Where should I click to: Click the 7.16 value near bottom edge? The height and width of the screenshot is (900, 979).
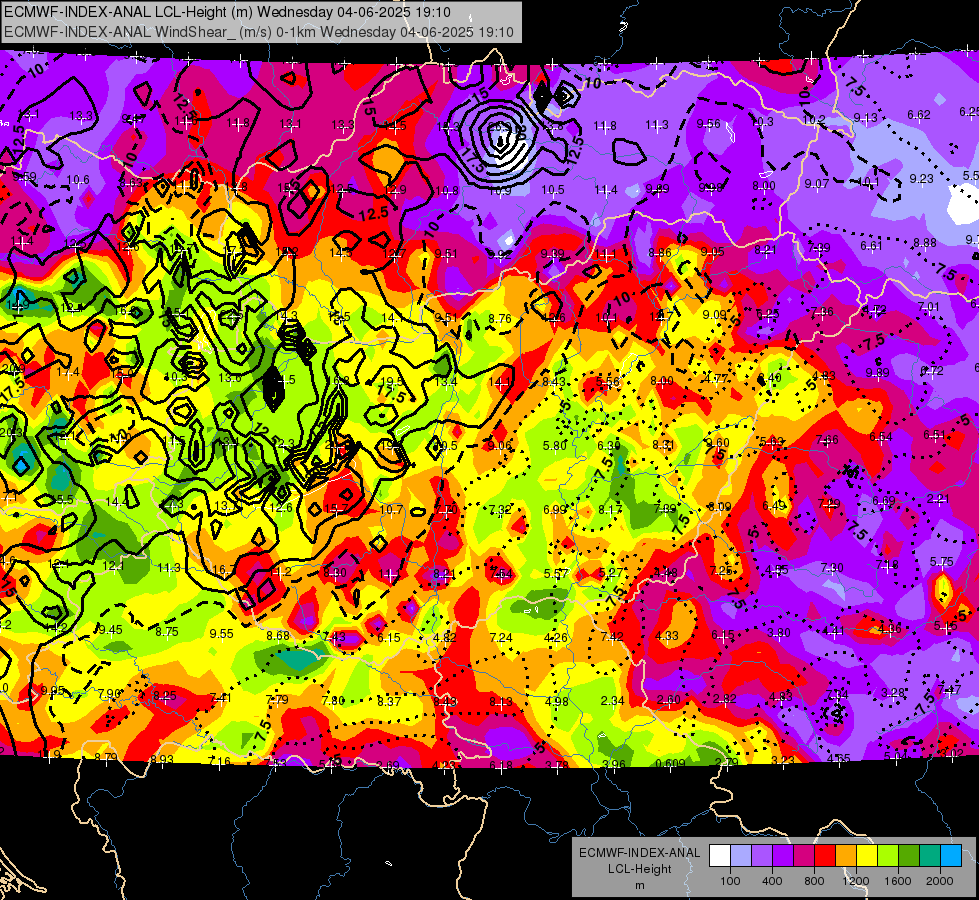click(x=219, y=761)
